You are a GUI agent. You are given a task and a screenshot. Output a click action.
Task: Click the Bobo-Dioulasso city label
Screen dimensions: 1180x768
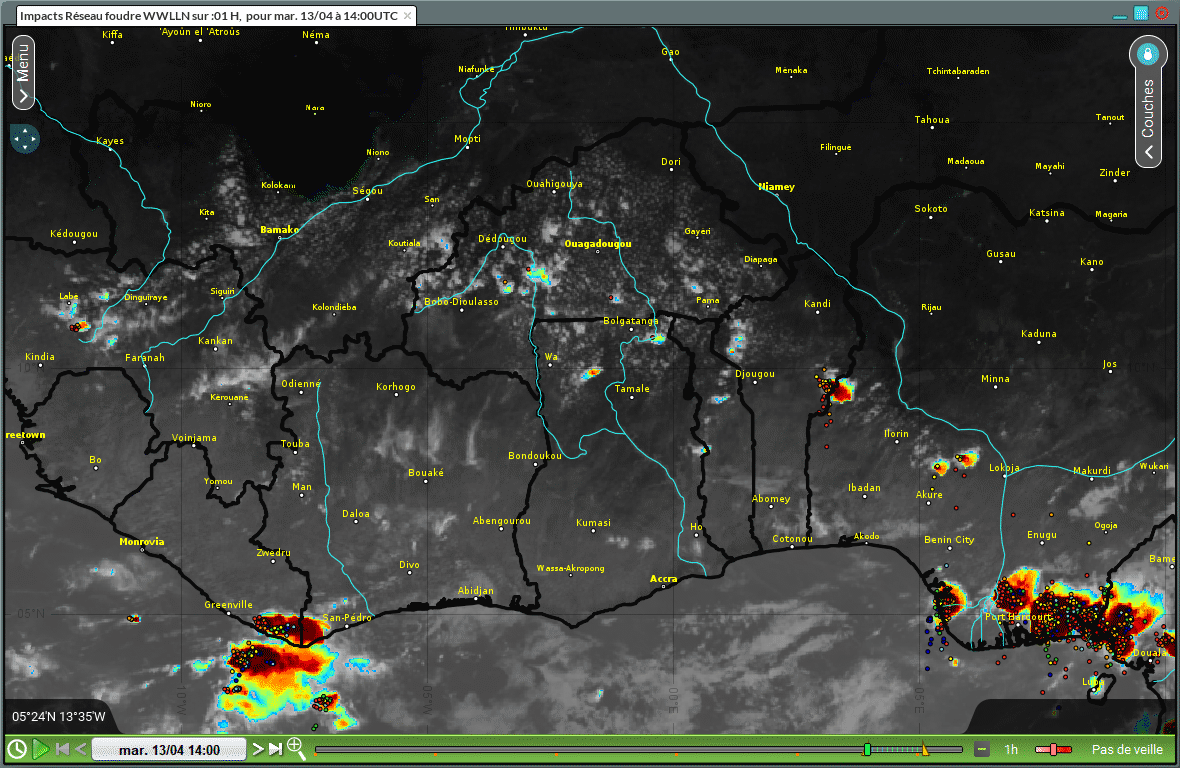pos(461,302)
